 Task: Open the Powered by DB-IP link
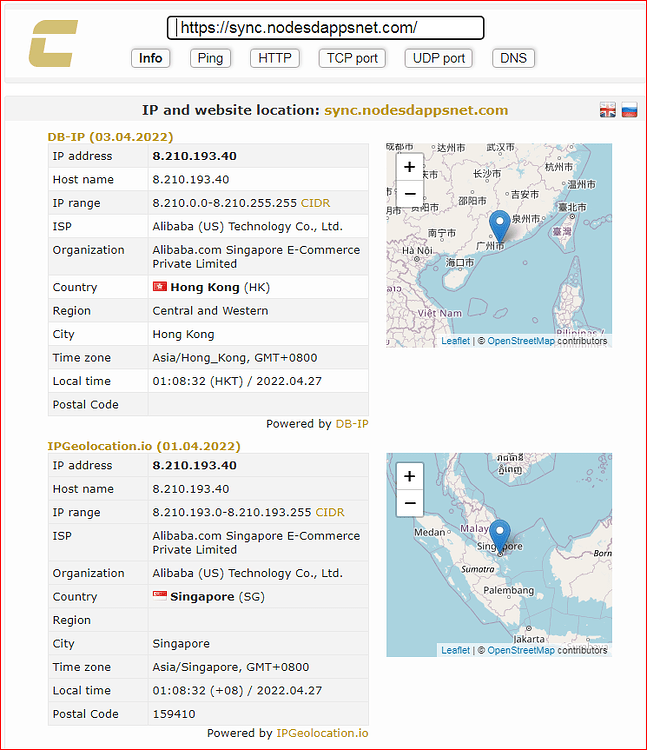(352, 424)
